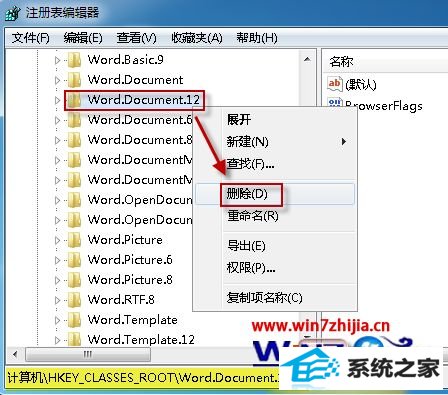Screen dimensions: 448x395
Task: Click the Word.Document.8 folder icon
Action: (74, 140)
